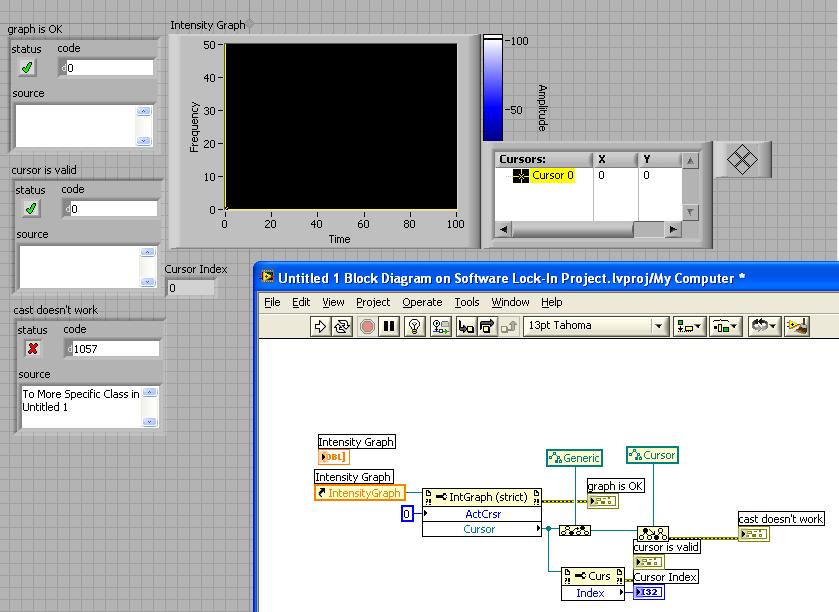The height and width of the screenshot is (612, 839).
Task: Click the 'cast doesn't work' source text box
Action: [82, 407]
